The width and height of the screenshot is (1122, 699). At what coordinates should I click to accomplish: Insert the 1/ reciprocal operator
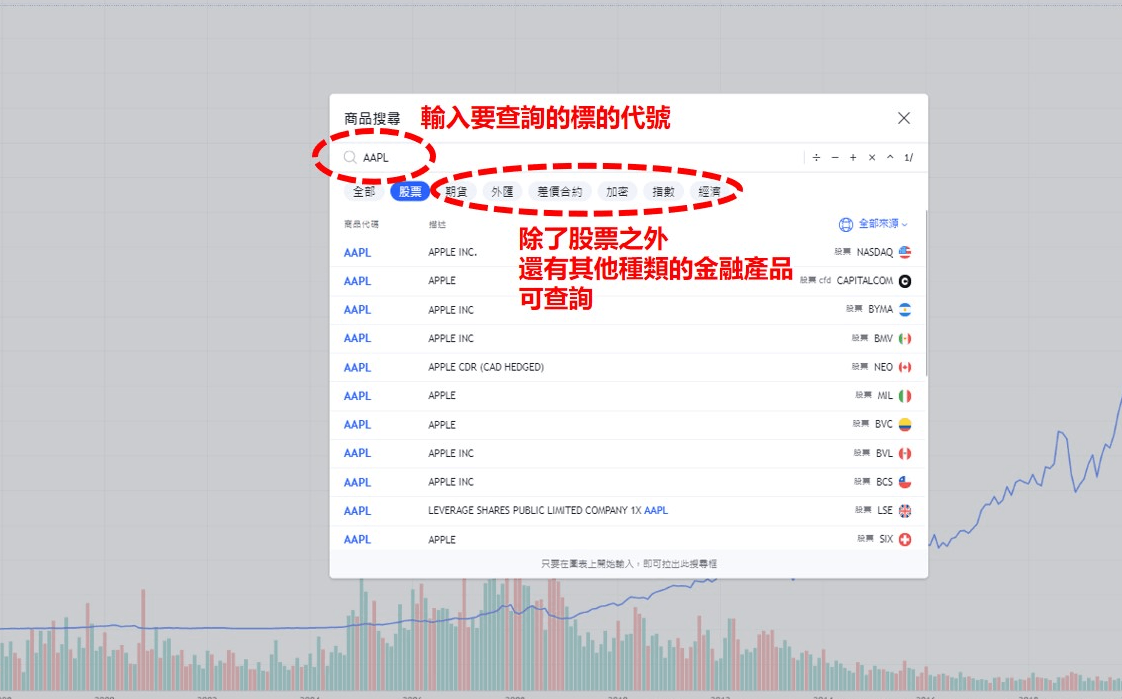tap(909, 157)
